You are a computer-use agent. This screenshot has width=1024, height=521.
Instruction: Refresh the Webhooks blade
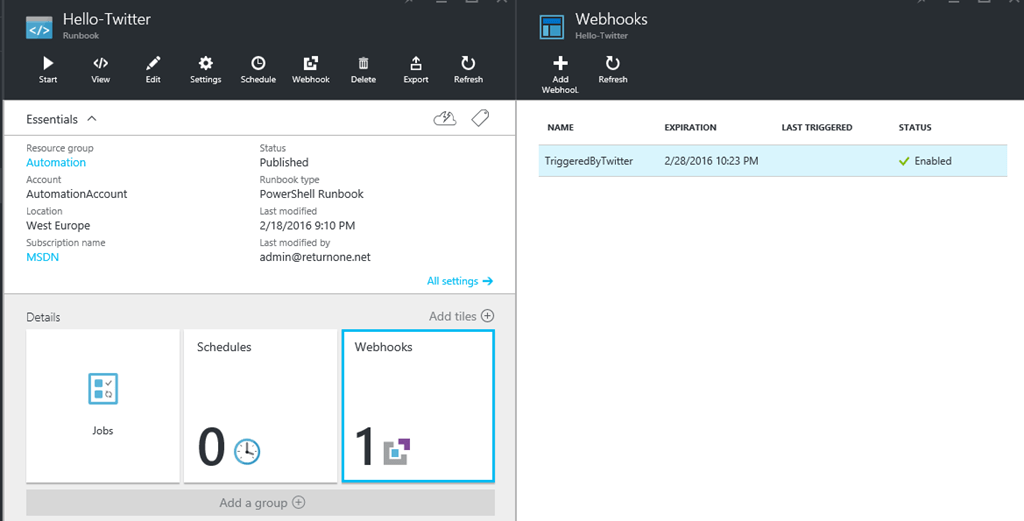coord(613,70)
